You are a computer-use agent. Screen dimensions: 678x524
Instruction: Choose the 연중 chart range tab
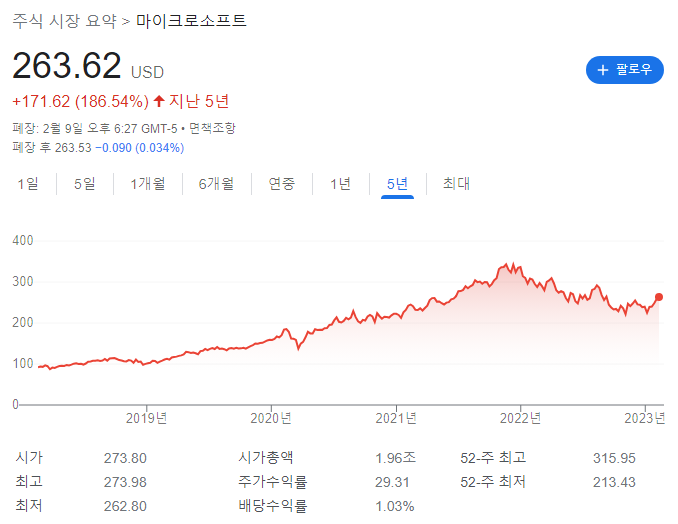[x=281, y=184]
